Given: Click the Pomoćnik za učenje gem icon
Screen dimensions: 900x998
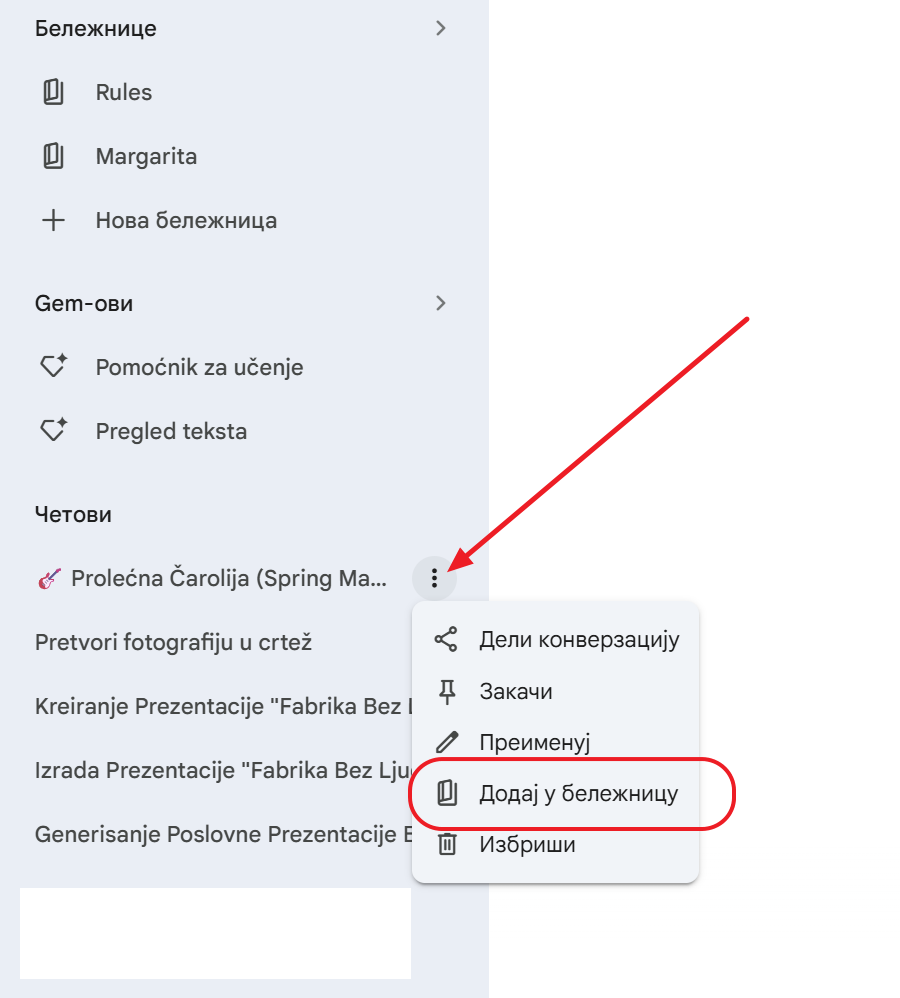Looking at the screenshot, I should pyautogui.click(x=53, y=367).
